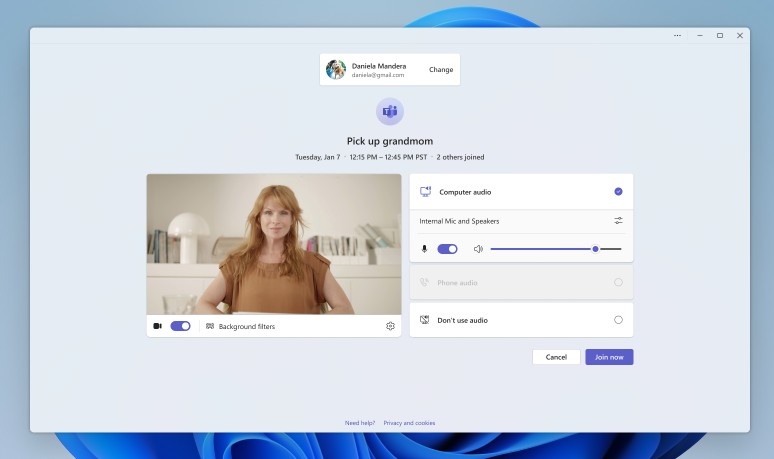Image resolution: width=774 pixels, height=459 pixels.
Task: Click the don't use audio icon
Action: pos(424,320)
